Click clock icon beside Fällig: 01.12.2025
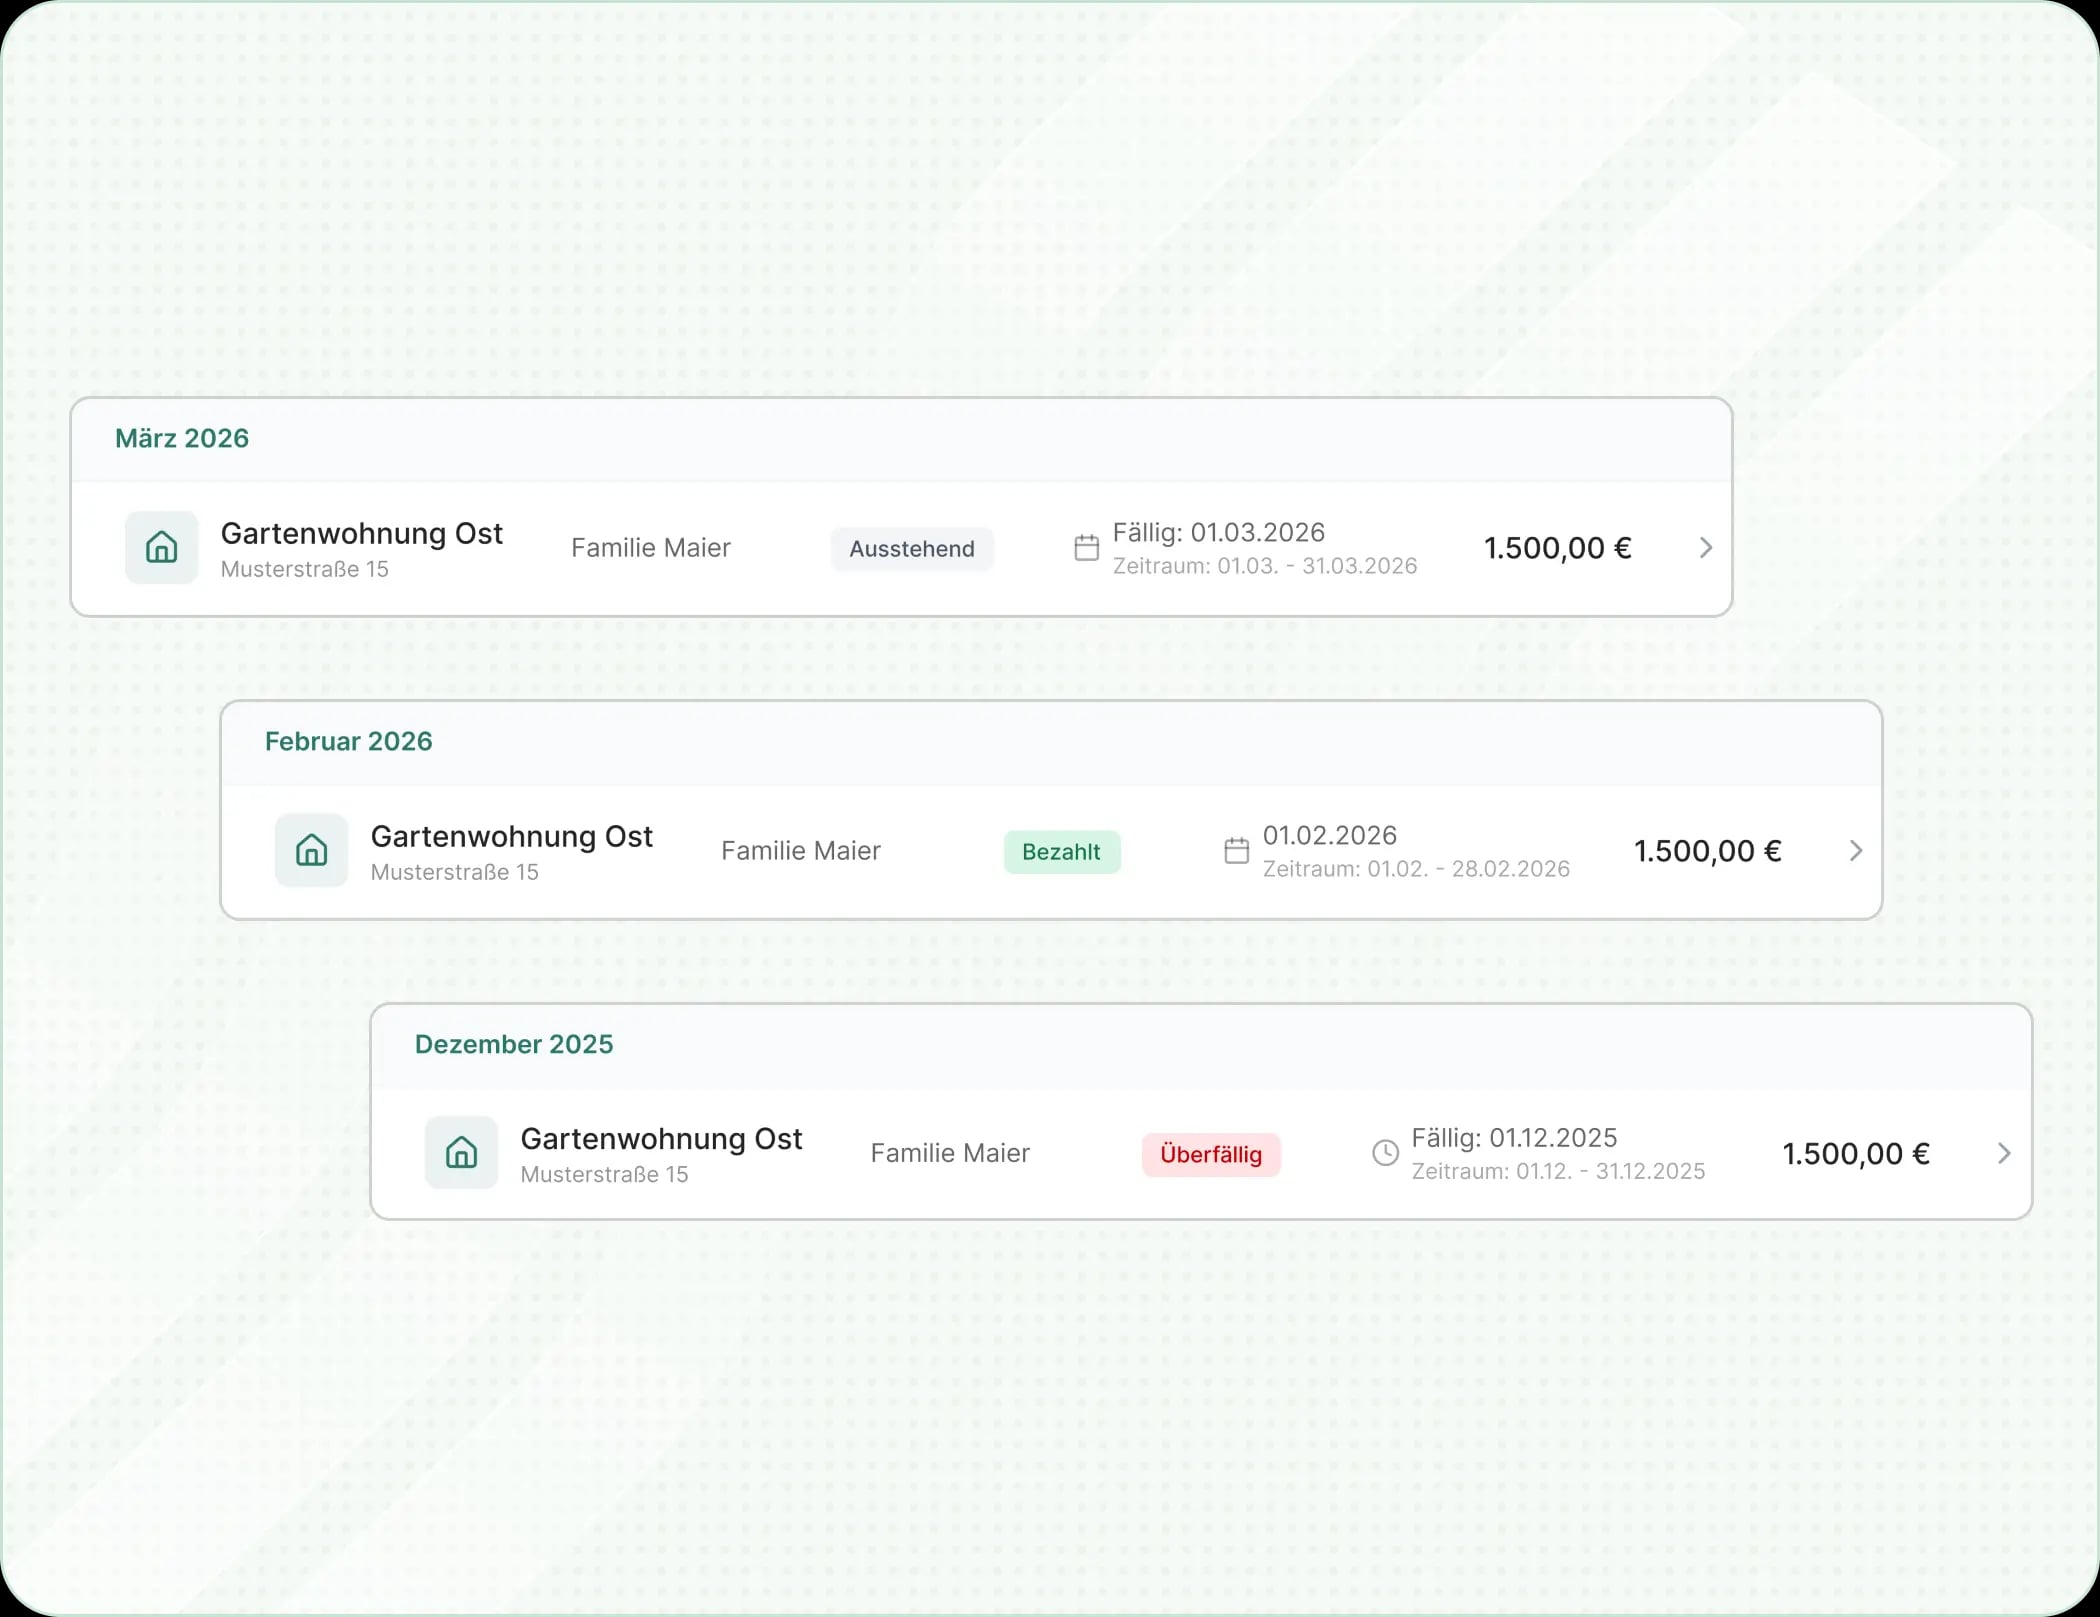The image size is (2100, 1617). [x=1385, y=1153]
